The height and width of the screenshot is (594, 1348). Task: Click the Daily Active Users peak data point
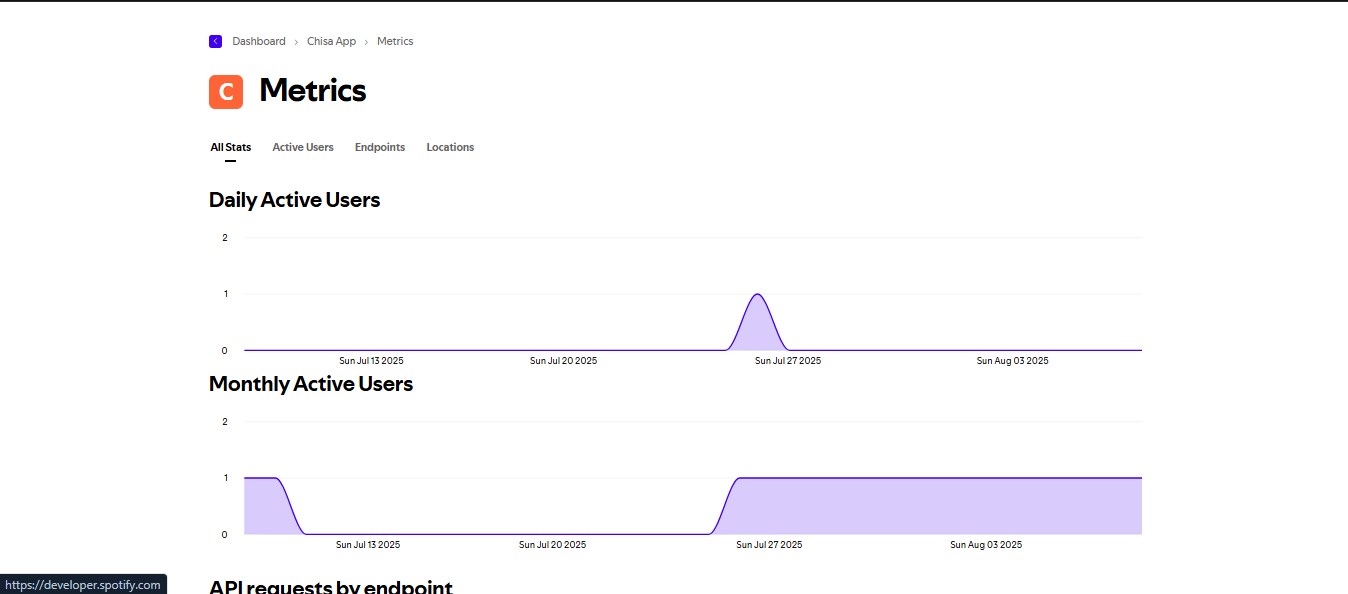758,294
